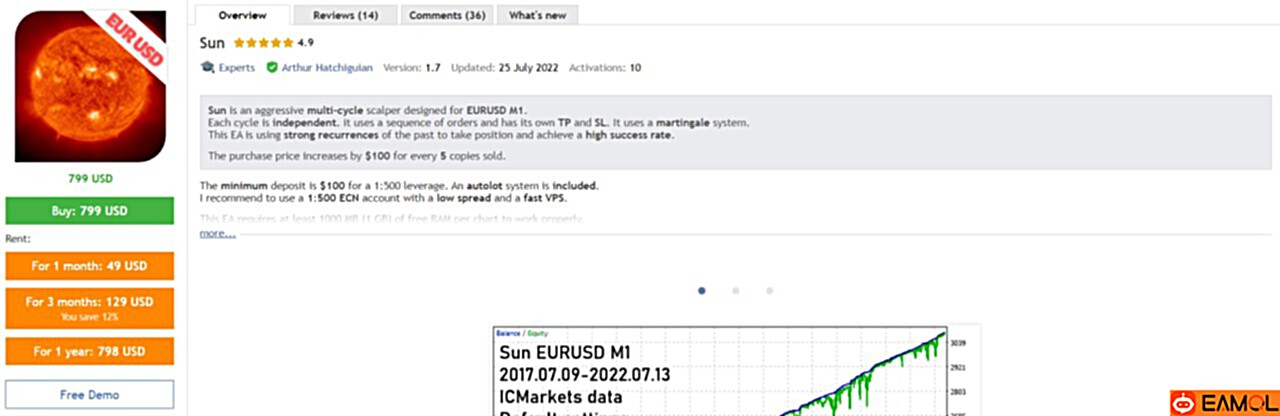This screenshot has height=416, width=1280.
Task: Click the Experts category icon
Action: coord(207,68)
